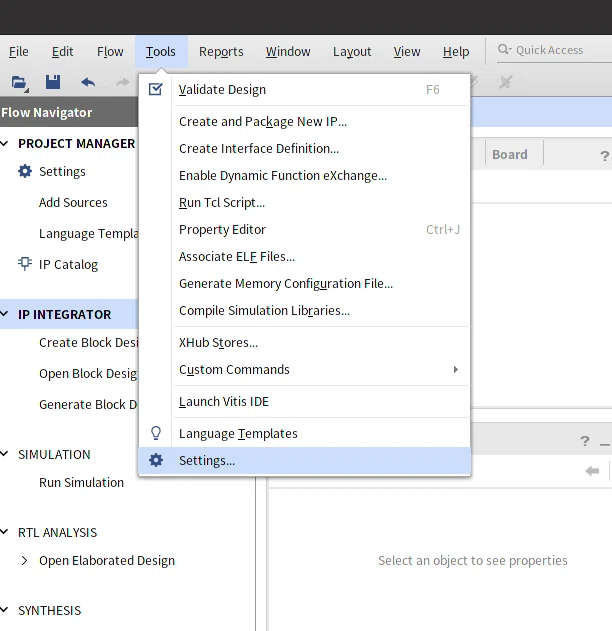Click the gear icon beside Settings... menu entry

(156, 460)
